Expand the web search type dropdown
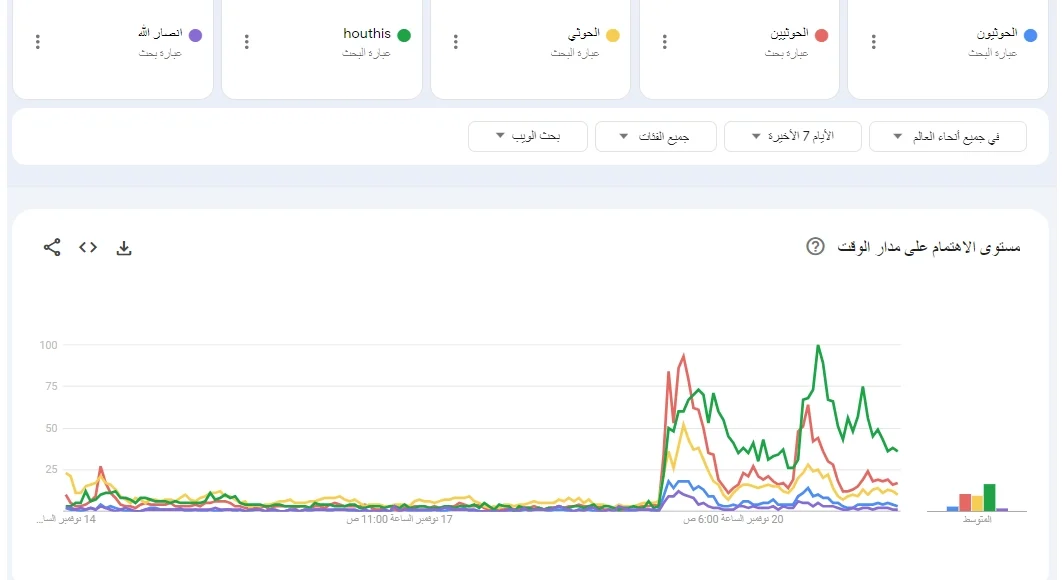The image size is (1064, 580). (x=527, y=136)
